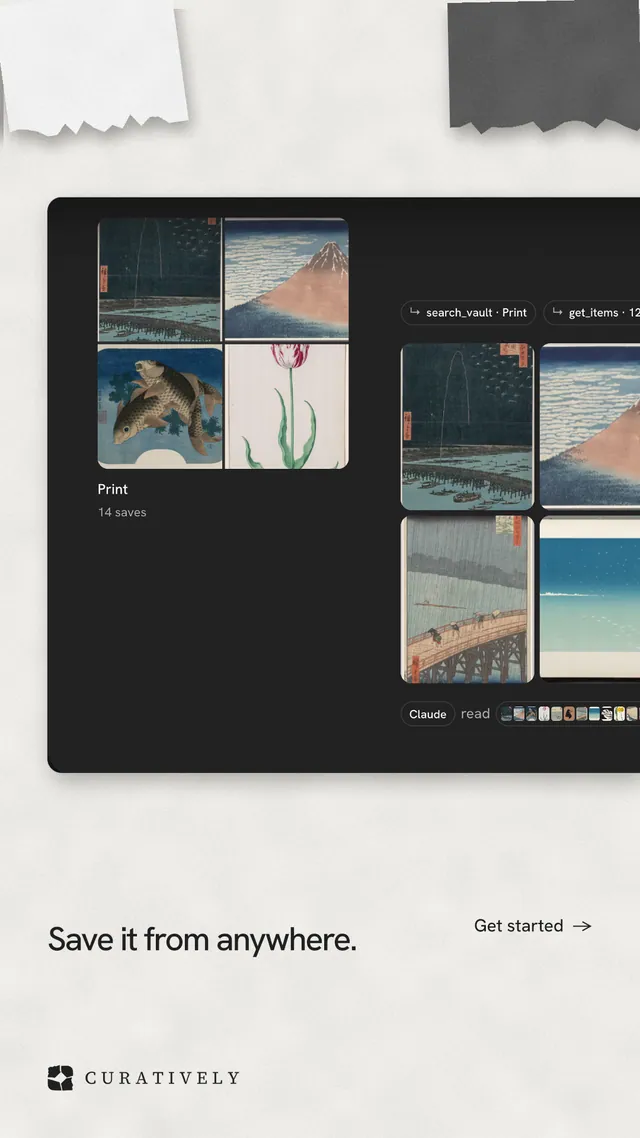This screenshot has width=640, height=1138.
Task: Select the search_vault · Print chip
Action: 468,312
